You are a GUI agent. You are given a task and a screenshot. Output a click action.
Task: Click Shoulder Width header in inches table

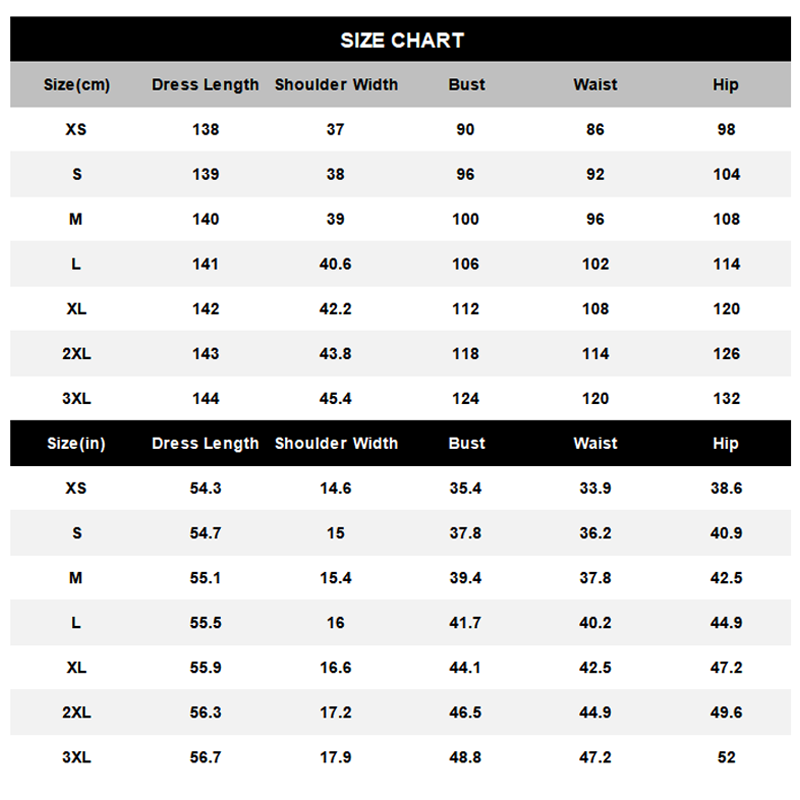point(336,443)
